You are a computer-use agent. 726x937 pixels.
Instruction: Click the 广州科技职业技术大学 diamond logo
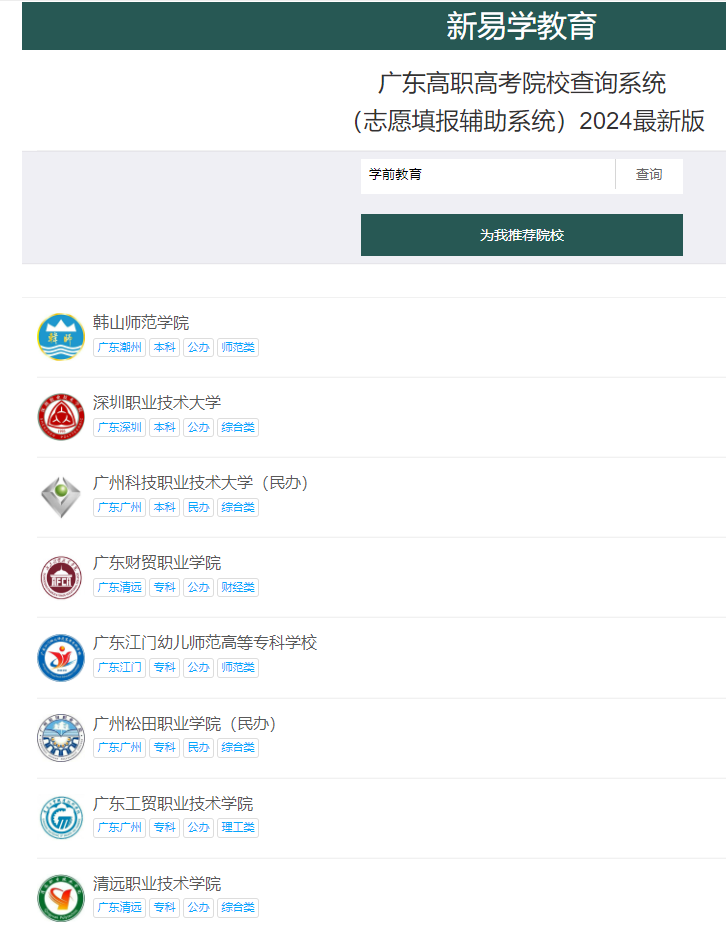pos(61,497)
